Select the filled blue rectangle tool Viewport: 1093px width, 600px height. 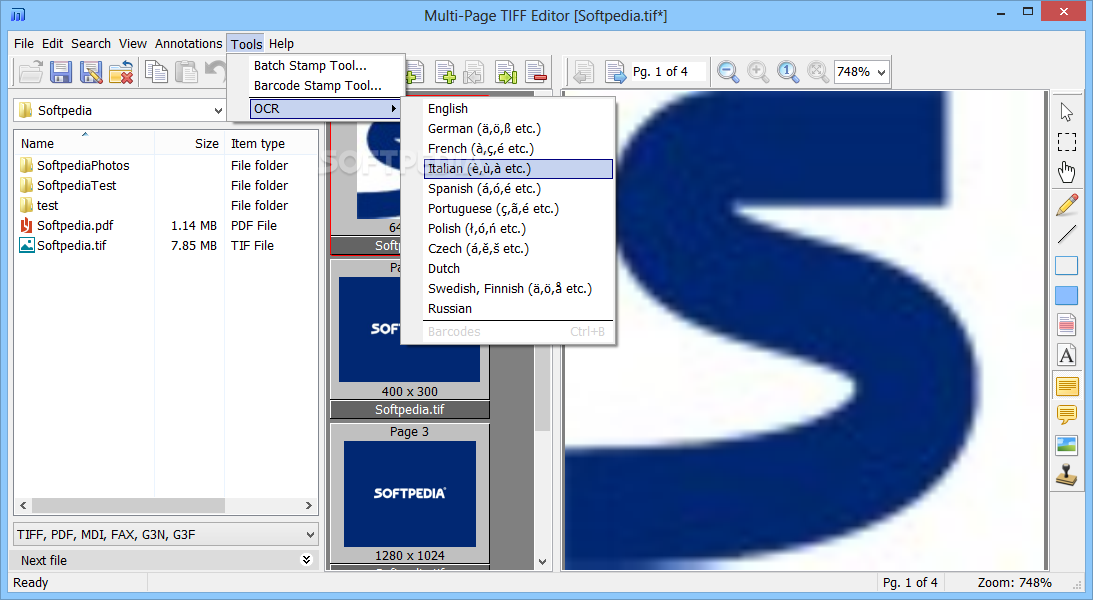(x=1067, y=295)
